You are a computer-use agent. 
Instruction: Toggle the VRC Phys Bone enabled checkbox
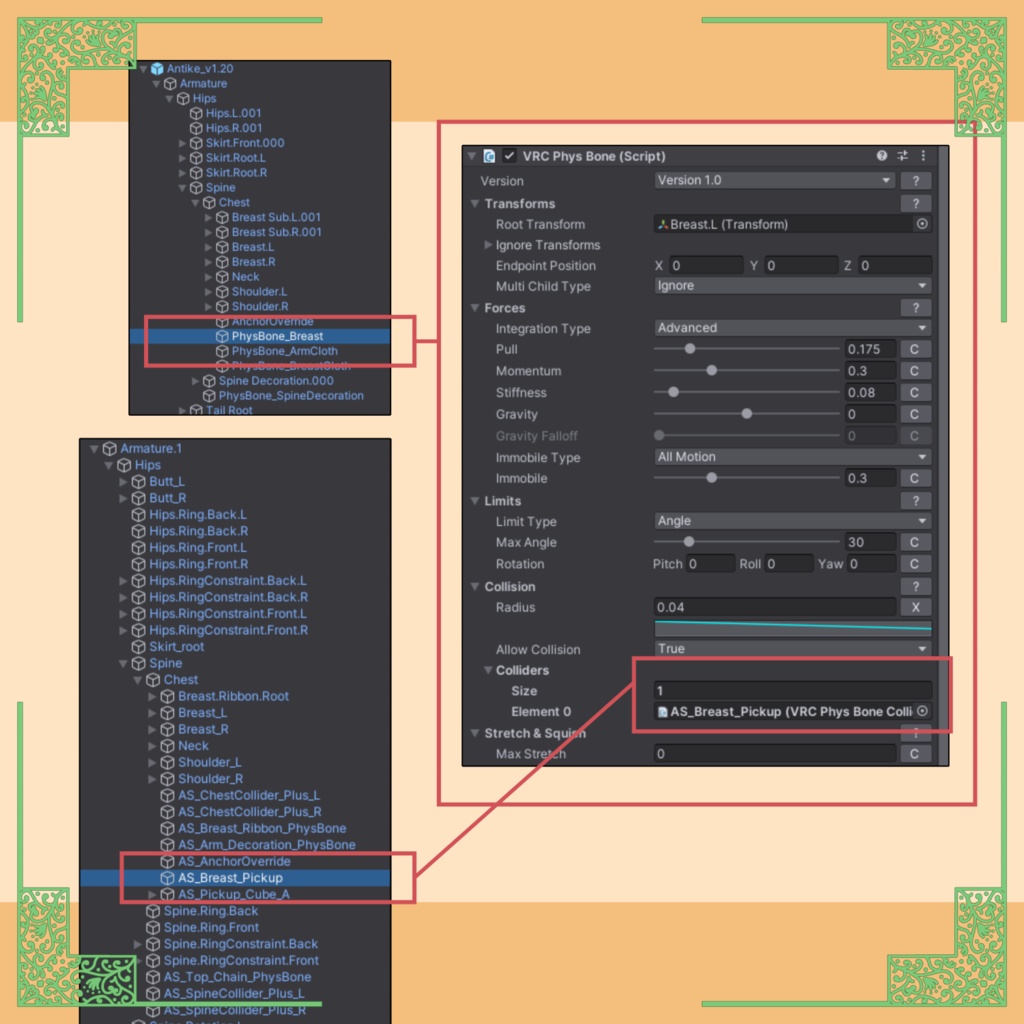pyautogui.click(x=509, y=156)
